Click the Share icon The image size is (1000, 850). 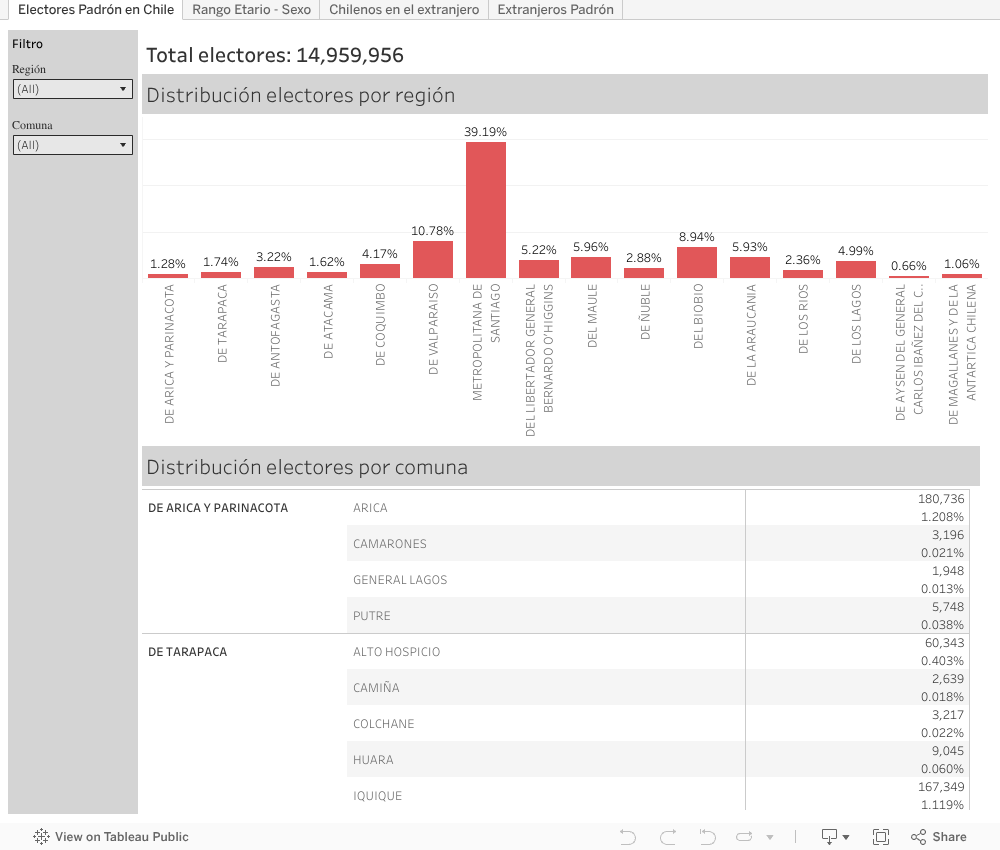pyautogui.click(x=938, y=837)
